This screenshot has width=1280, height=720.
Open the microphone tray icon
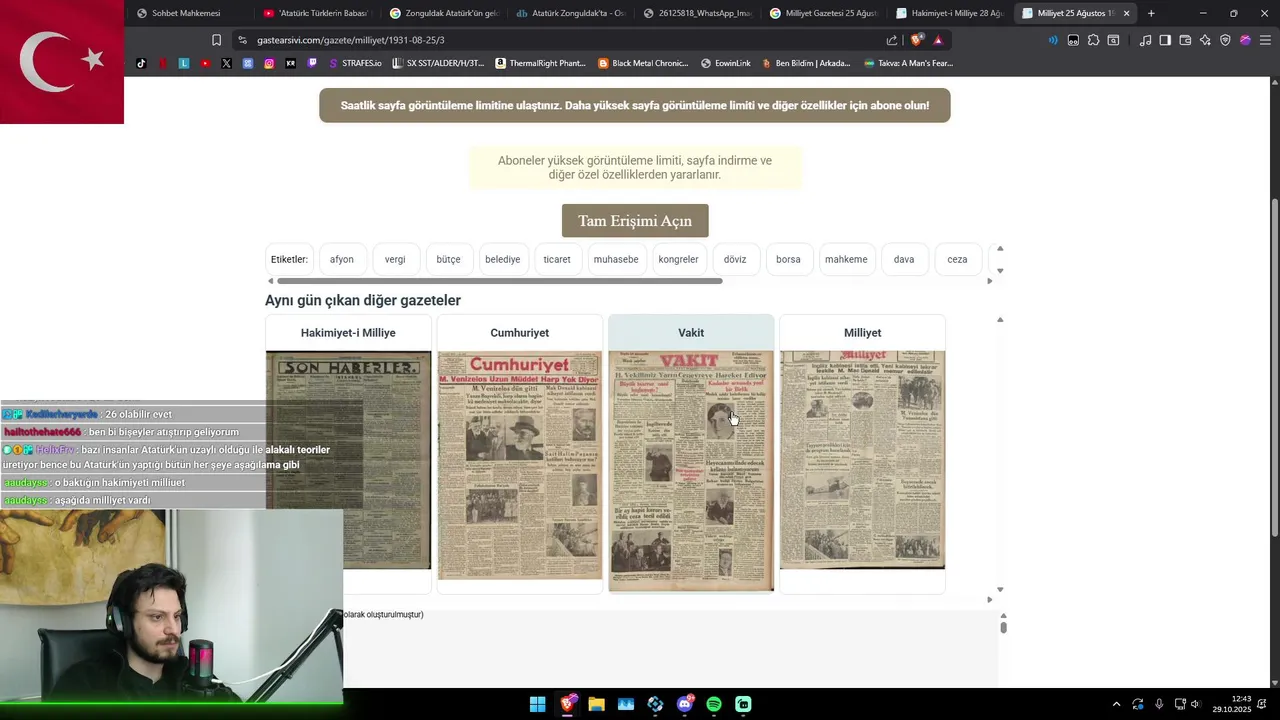pyautogui.click(x=1159, y=704)
